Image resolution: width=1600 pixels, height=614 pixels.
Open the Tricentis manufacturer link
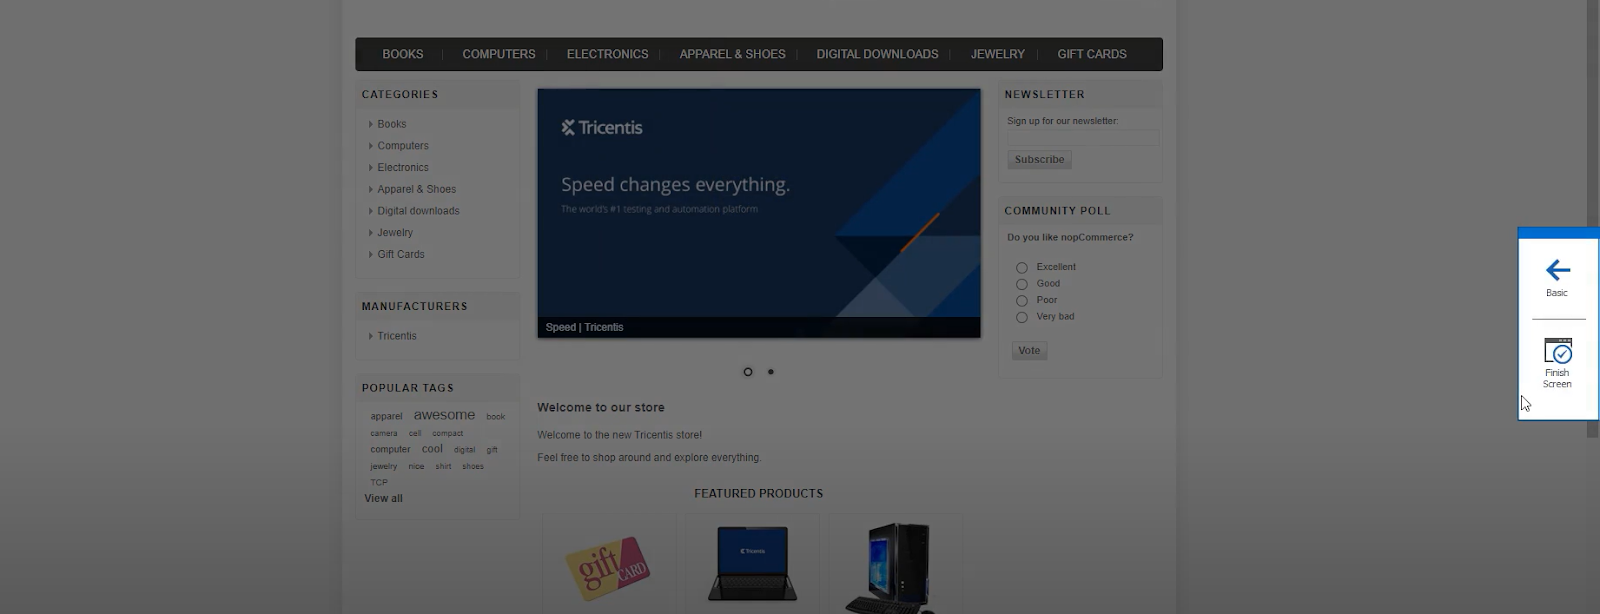click(397, 336)
